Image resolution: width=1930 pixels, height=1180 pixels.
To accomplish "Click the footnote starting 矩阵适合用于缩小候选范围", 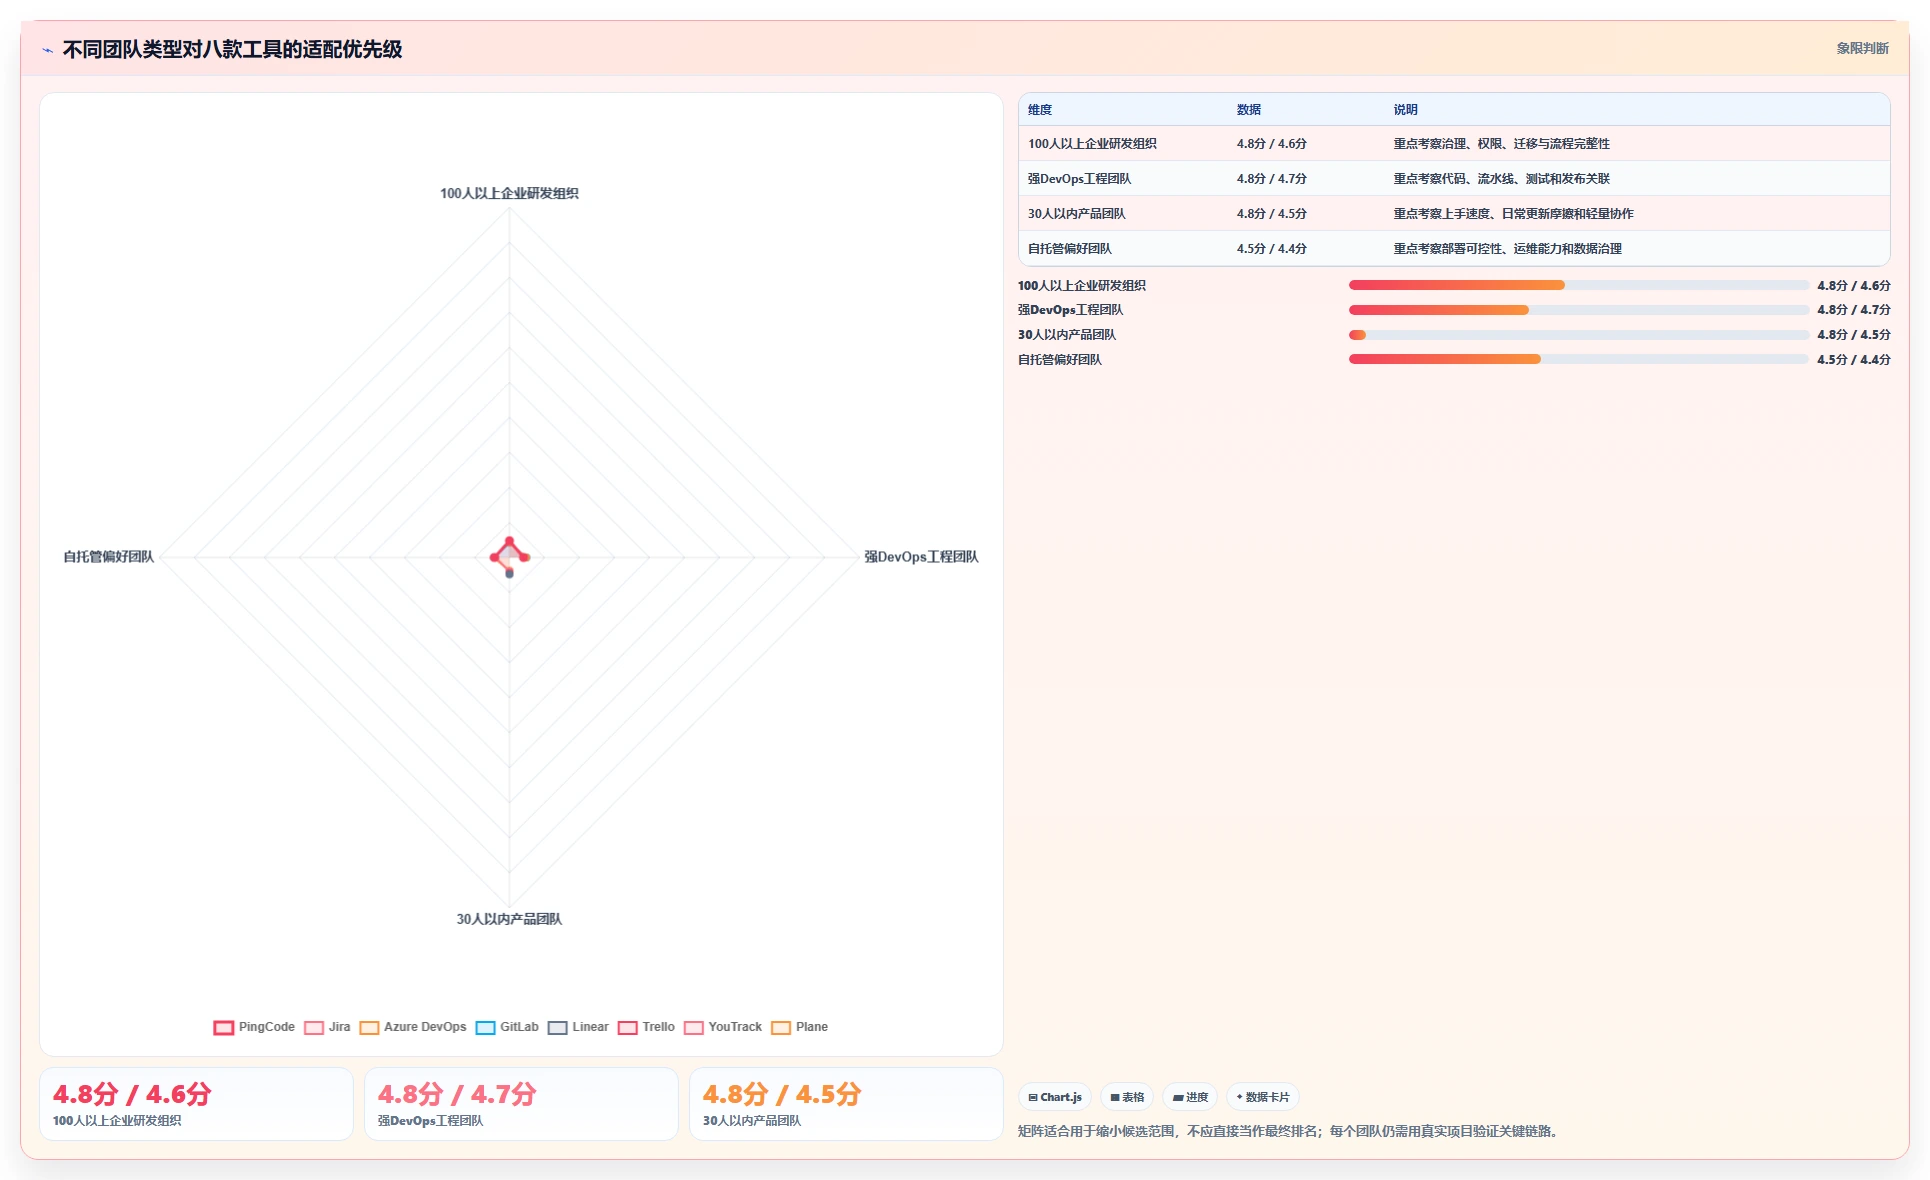I will click(x=1289, y=1132).
